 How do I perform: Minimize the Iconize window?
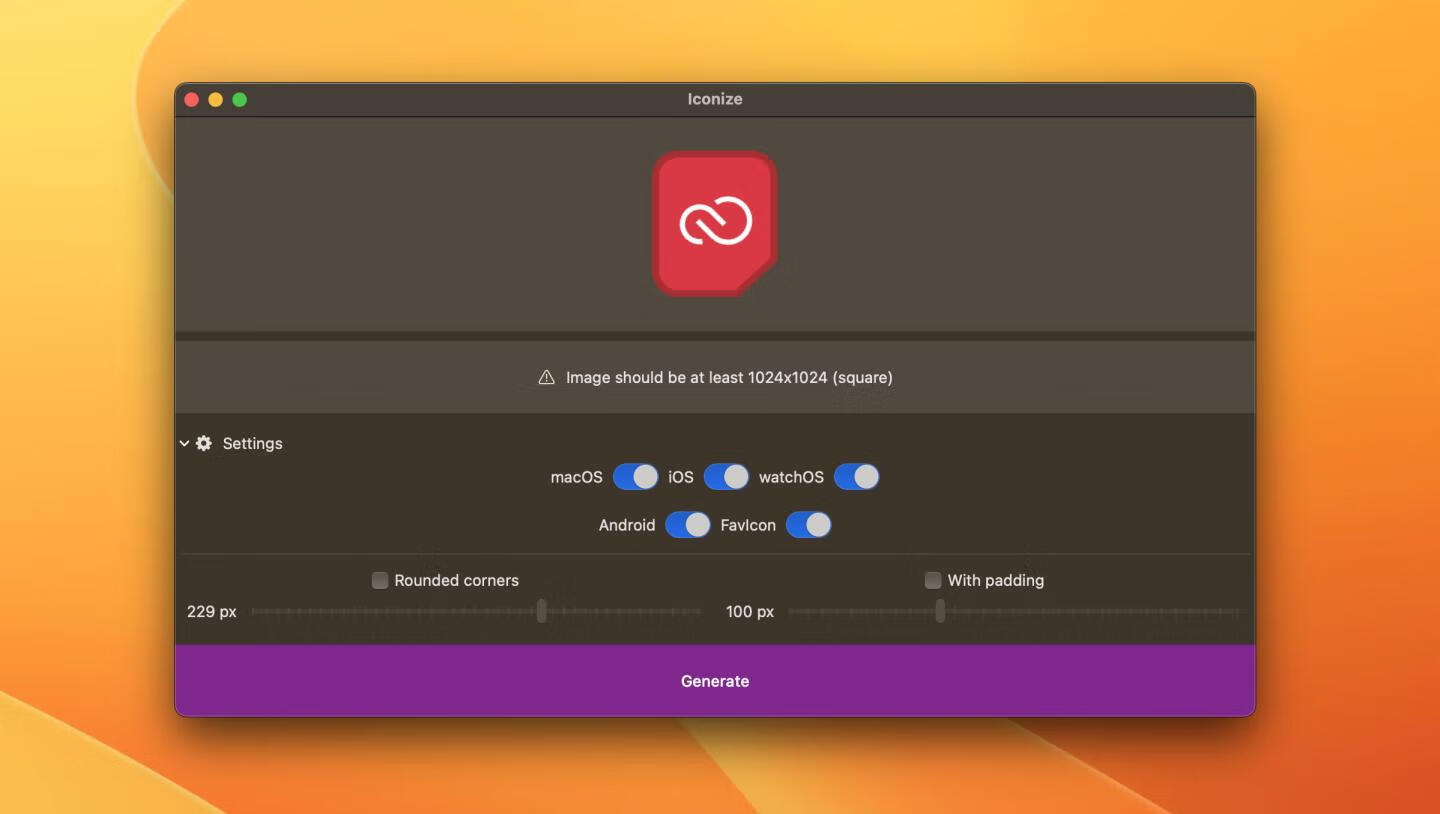[x=216, y=100]
